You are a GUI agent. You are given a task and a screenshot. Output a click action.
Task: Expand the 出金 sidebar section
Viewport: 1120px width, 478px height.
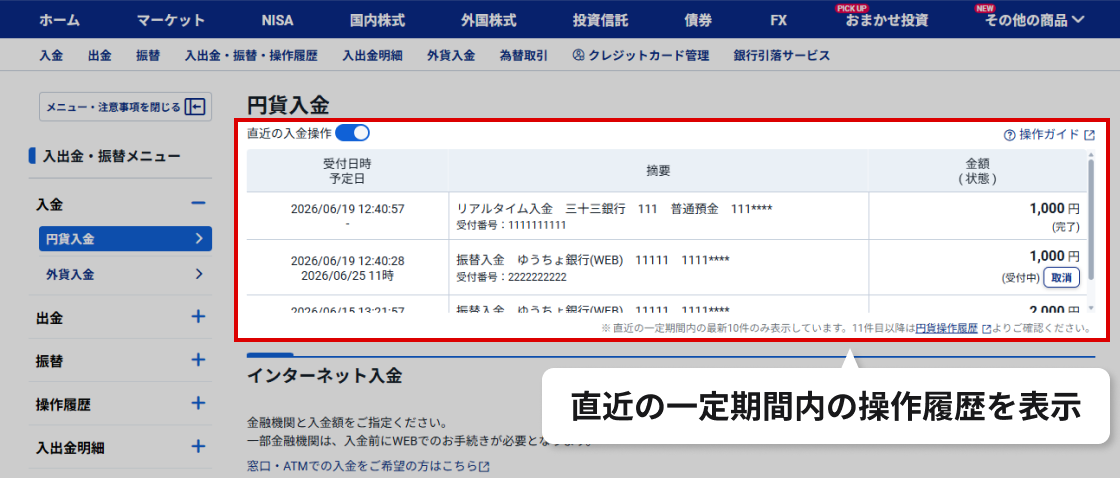coord(199,317)
